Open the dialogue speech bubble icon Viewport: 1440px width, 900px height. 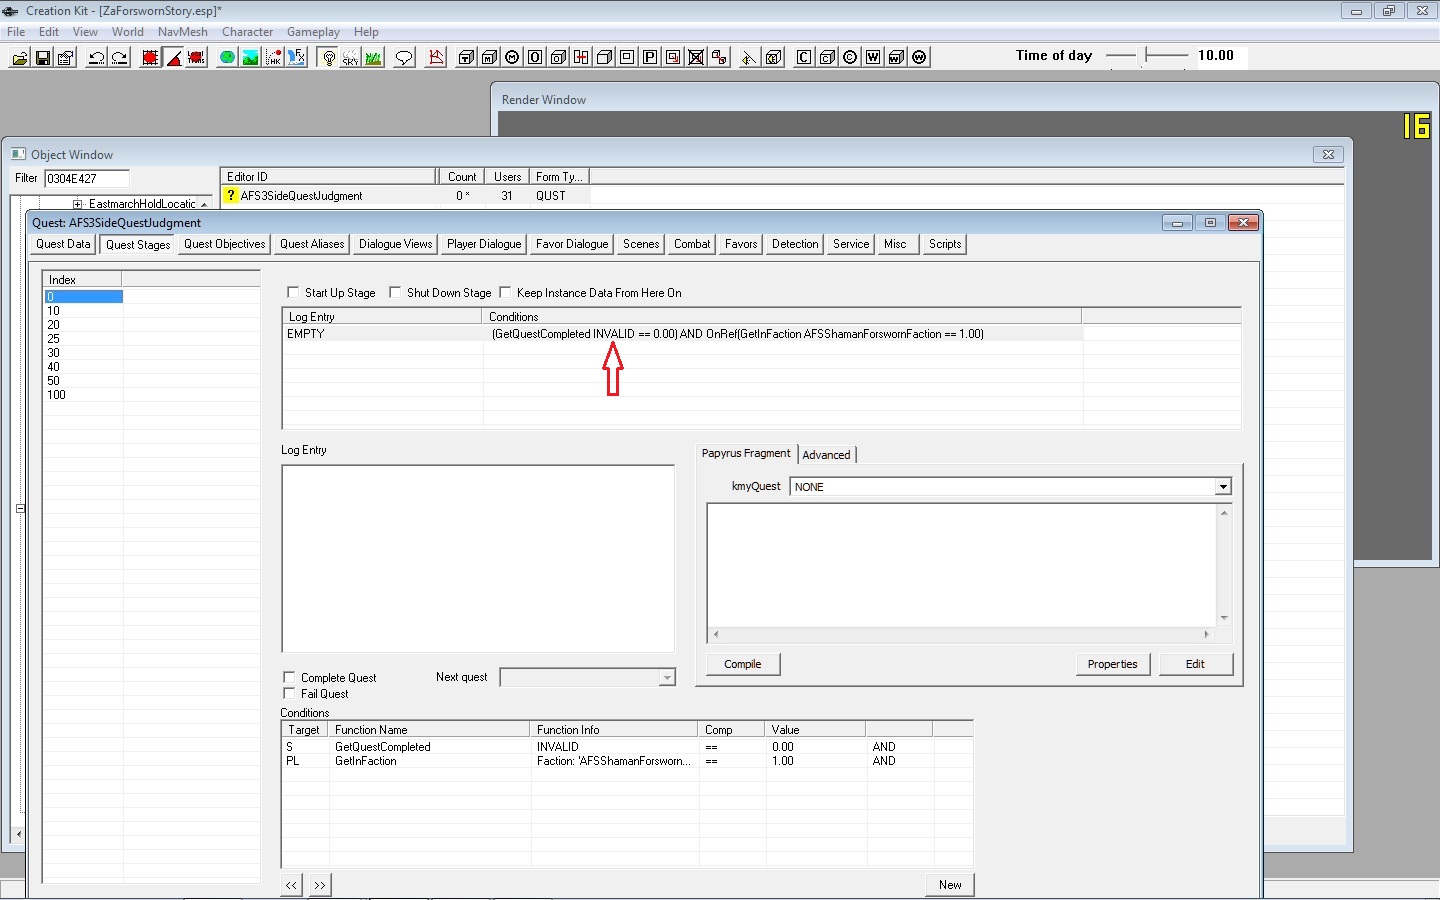pos(404,57)
